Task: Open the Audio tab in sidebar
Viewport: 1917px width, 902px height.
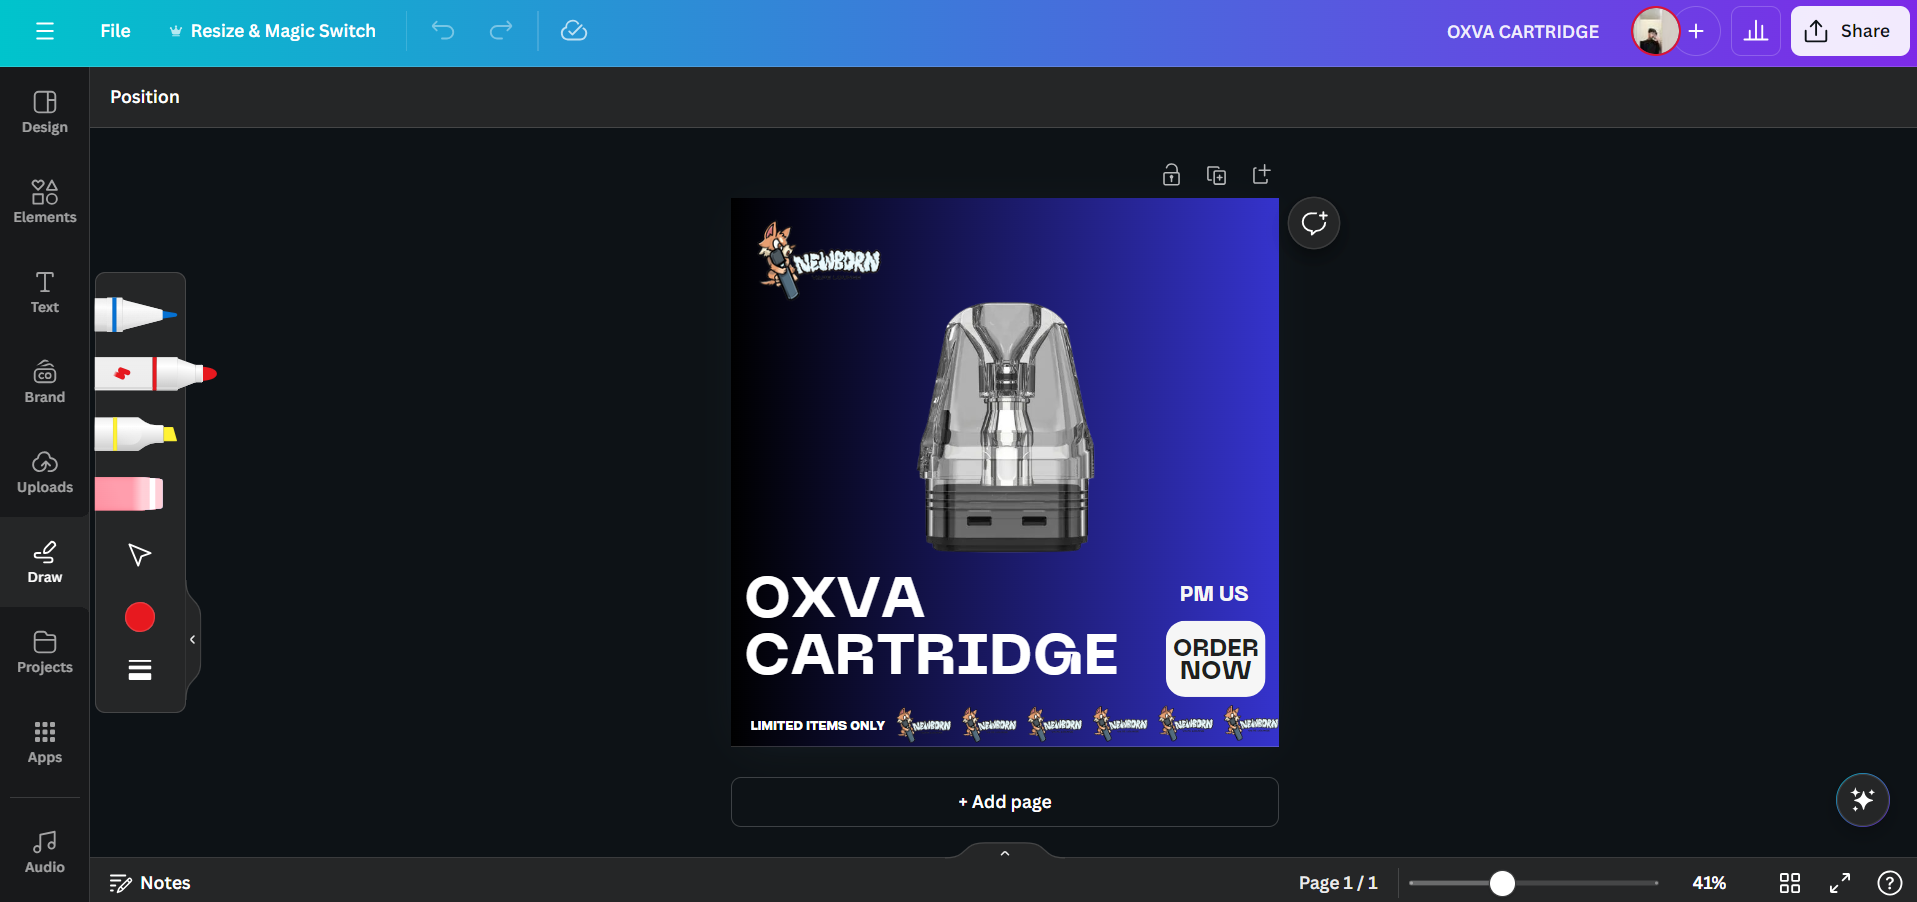Action: click(x=45, y=852)
